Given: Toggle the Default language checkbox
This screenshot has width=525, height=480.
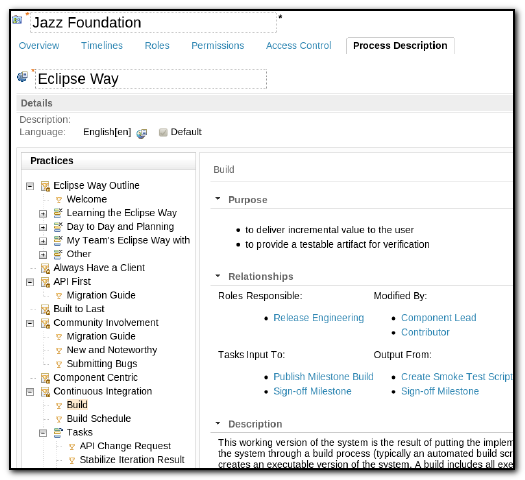Looking at the screenshot, I should tap(163, 132).
